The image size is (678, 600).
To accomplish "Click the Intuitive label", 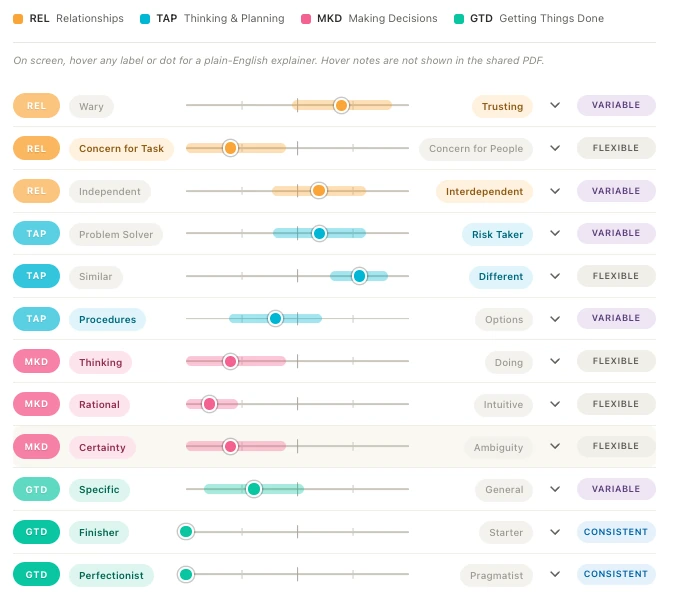I will click(x=503, y=405).
